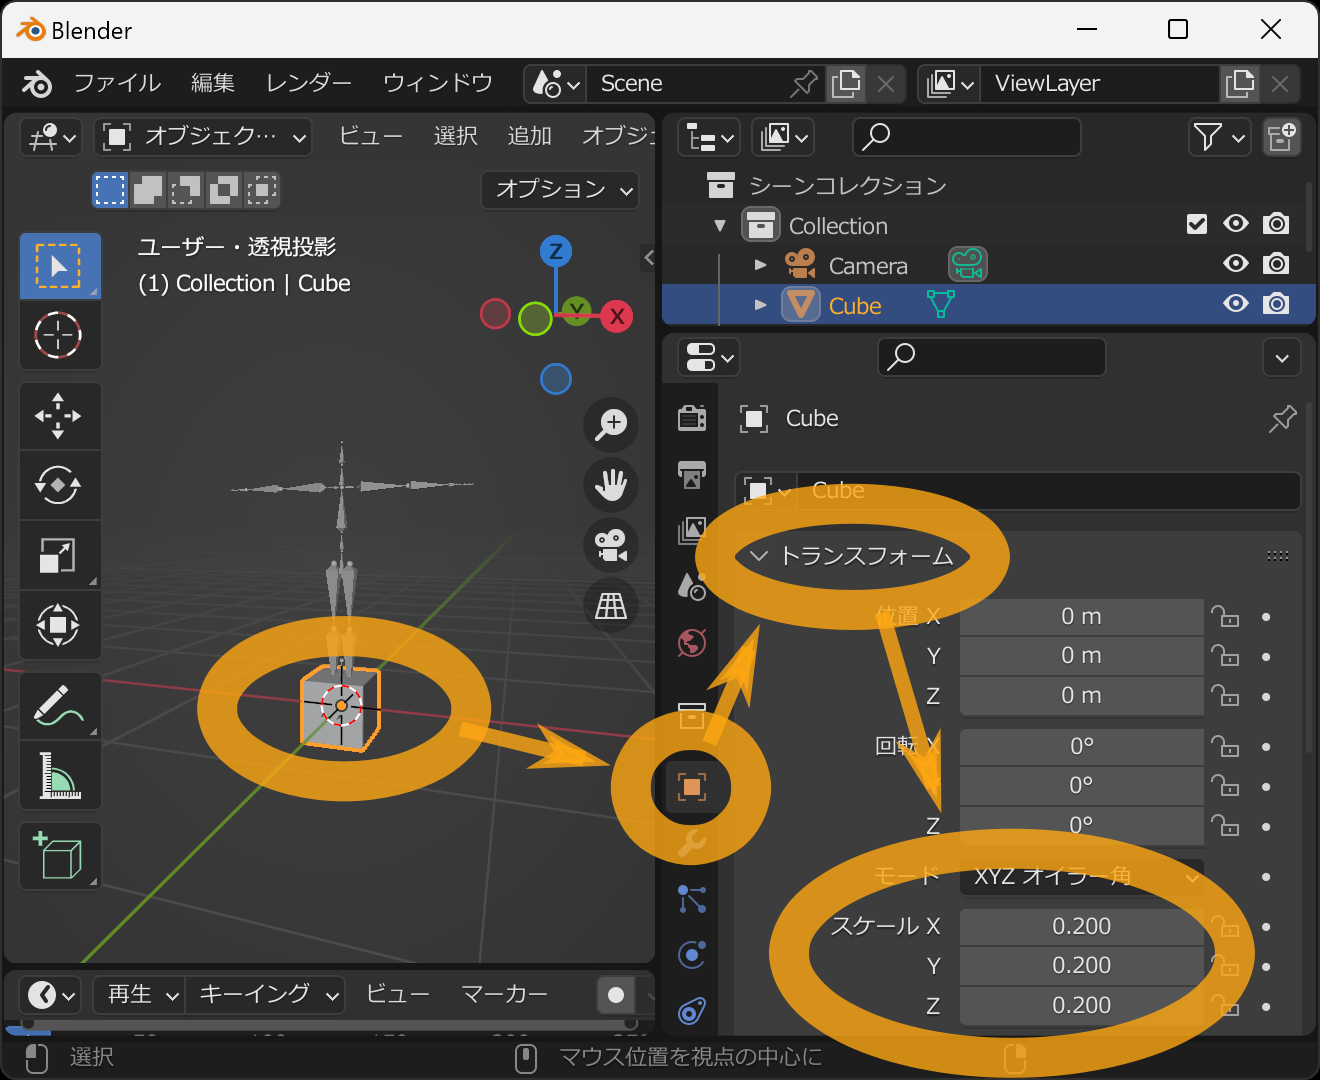The image size is (1320, 1080).
Task: Open the viewport ビュー menu
Action: point(371,137)
